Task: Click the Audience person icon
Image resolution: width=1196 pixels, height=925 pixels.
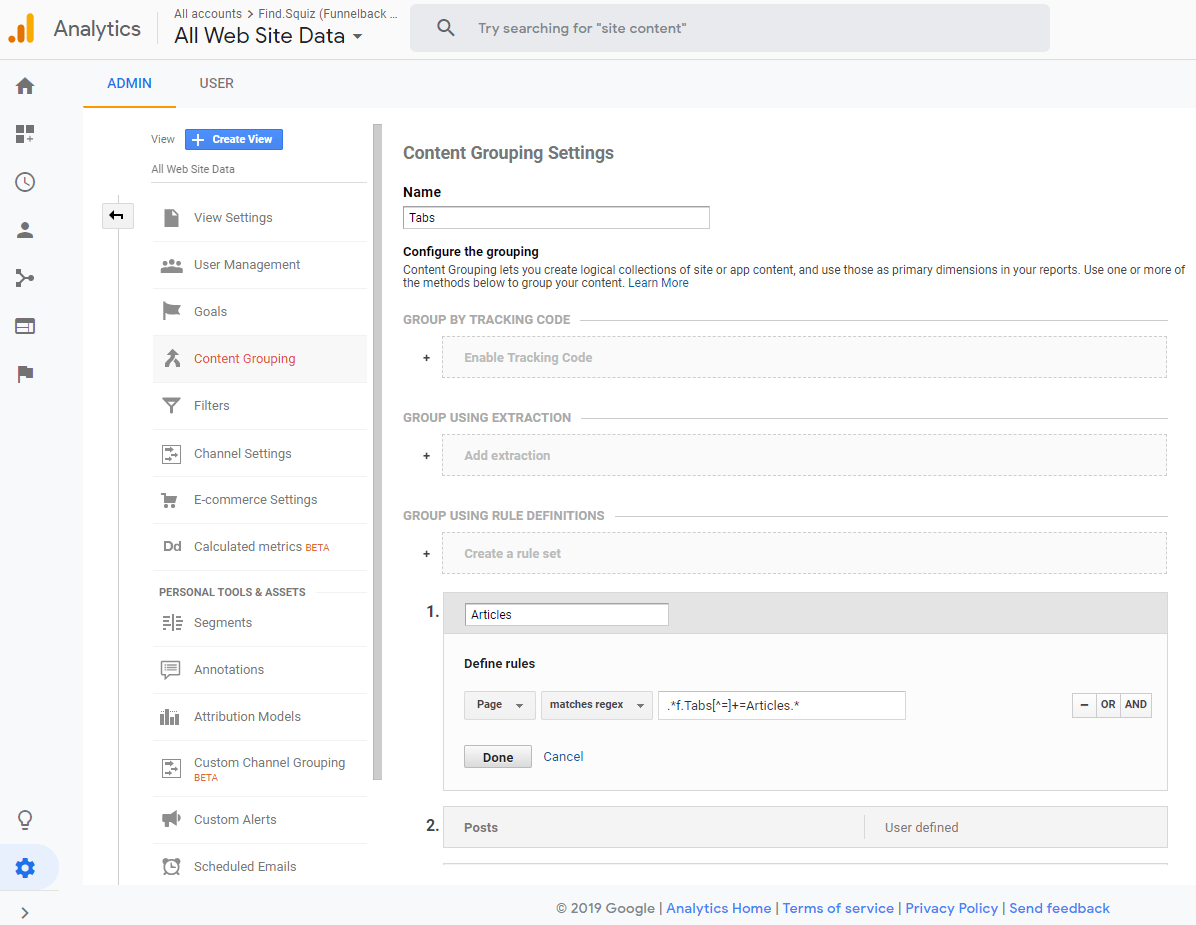Action: 25,230
